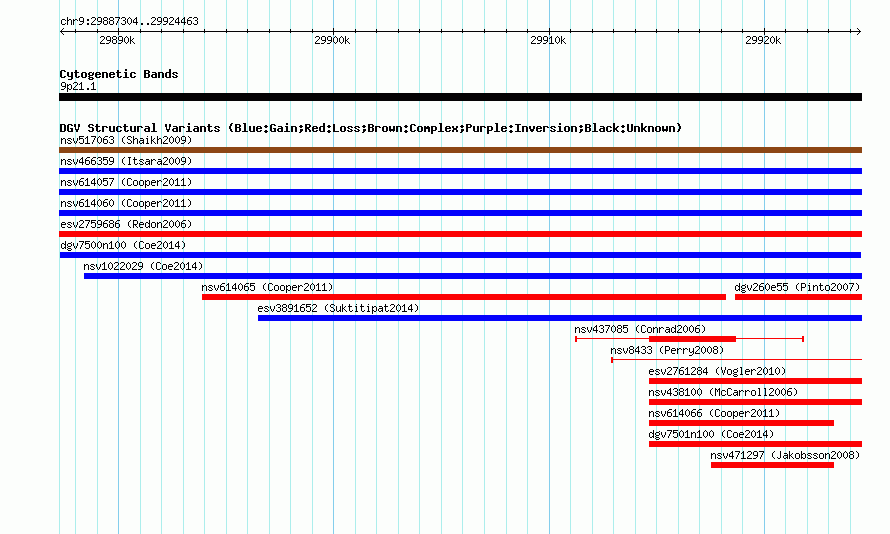The image size is (890, 534).
Task: Click the dgv7501n100 (Coe2014) label
Action: click(711, 434)
